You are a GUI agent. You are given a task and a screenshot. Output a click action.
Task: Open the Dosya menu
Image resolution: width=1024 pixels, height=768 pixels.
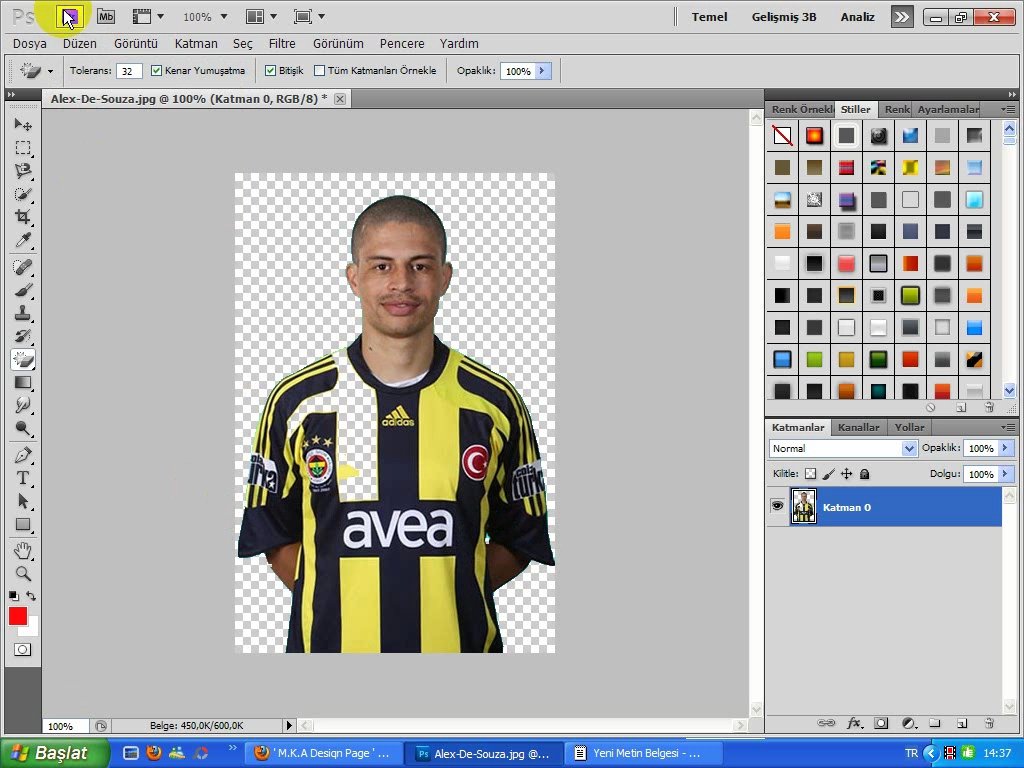(x=29, y=44)
